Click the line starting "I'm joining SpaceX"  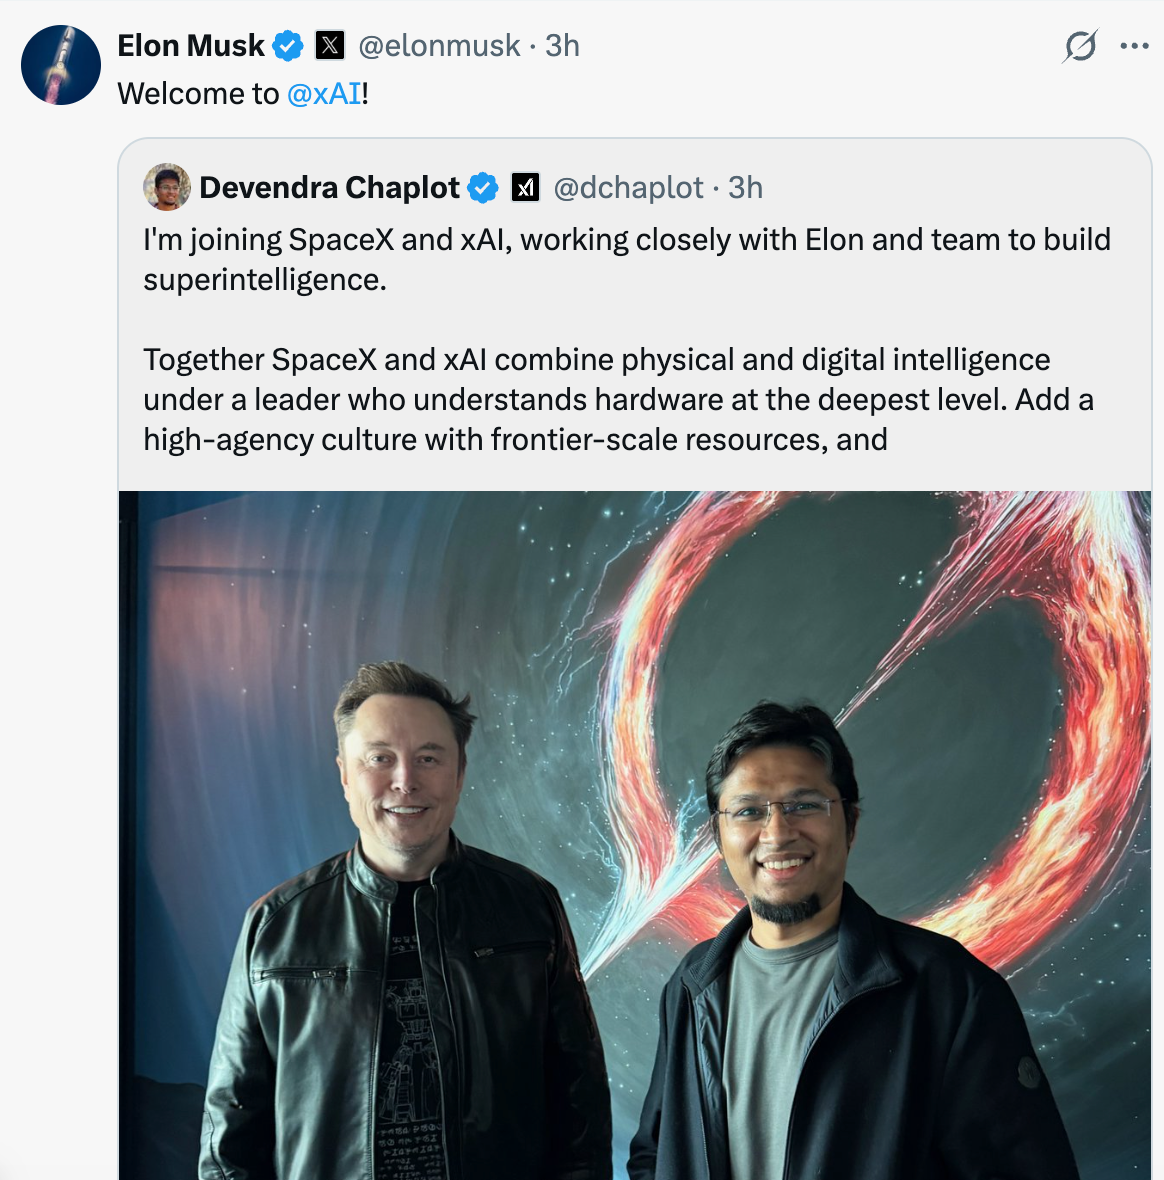[626, 240]
